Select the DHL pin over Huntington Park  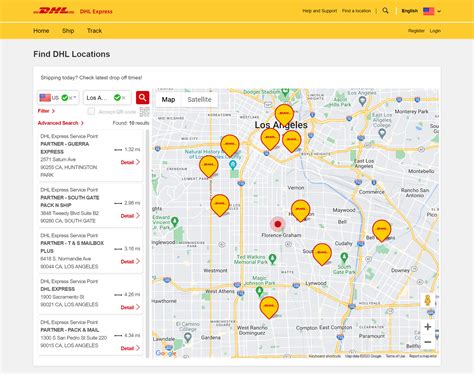pyautogui.click(x=301, y=211)
